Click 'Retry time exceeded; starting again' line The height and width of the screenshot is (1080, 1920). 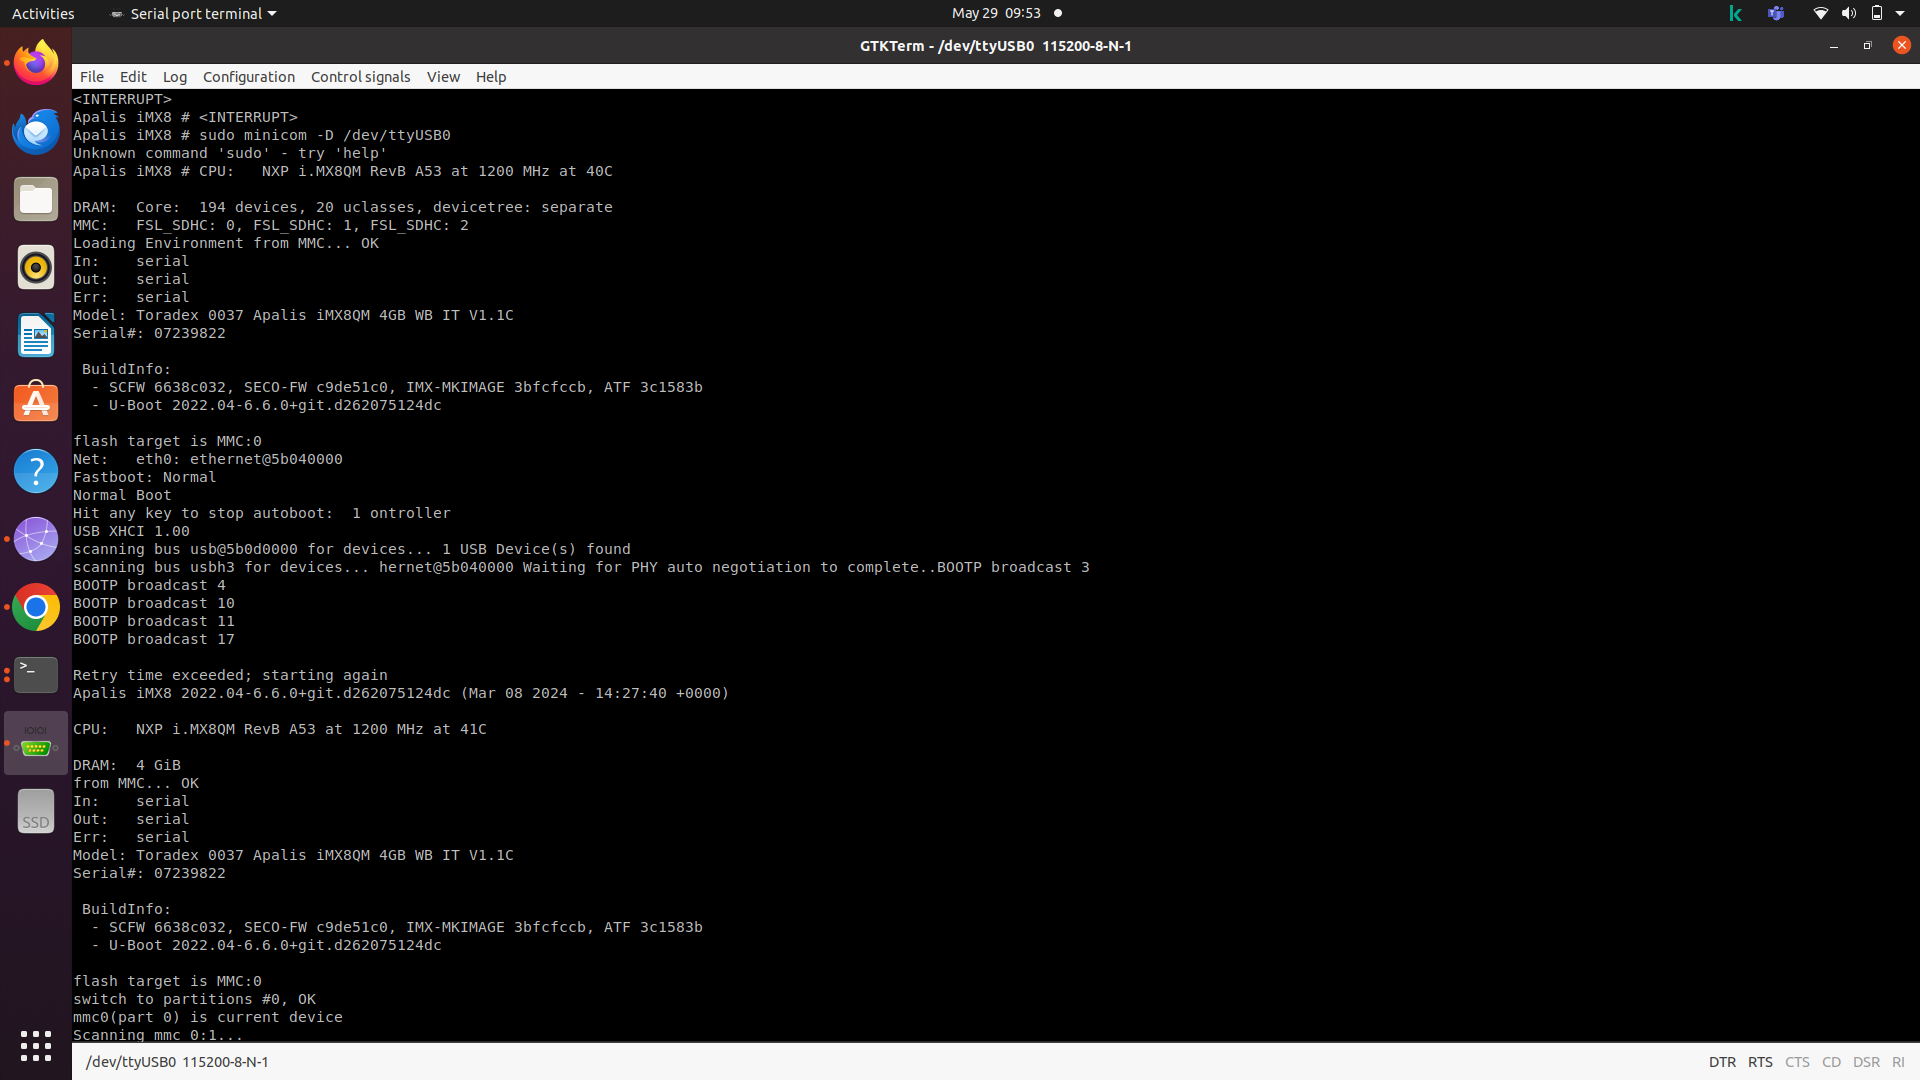[230, 675]
